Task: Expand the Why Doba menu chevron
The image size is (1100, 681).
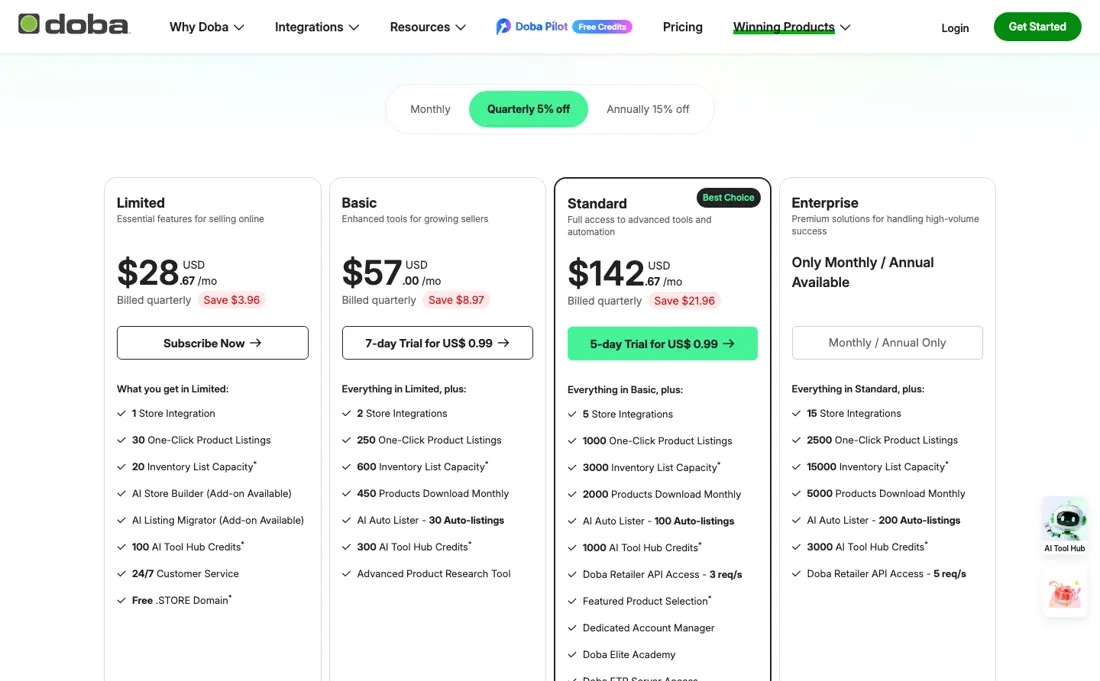Action: click(x=239, y=27)
